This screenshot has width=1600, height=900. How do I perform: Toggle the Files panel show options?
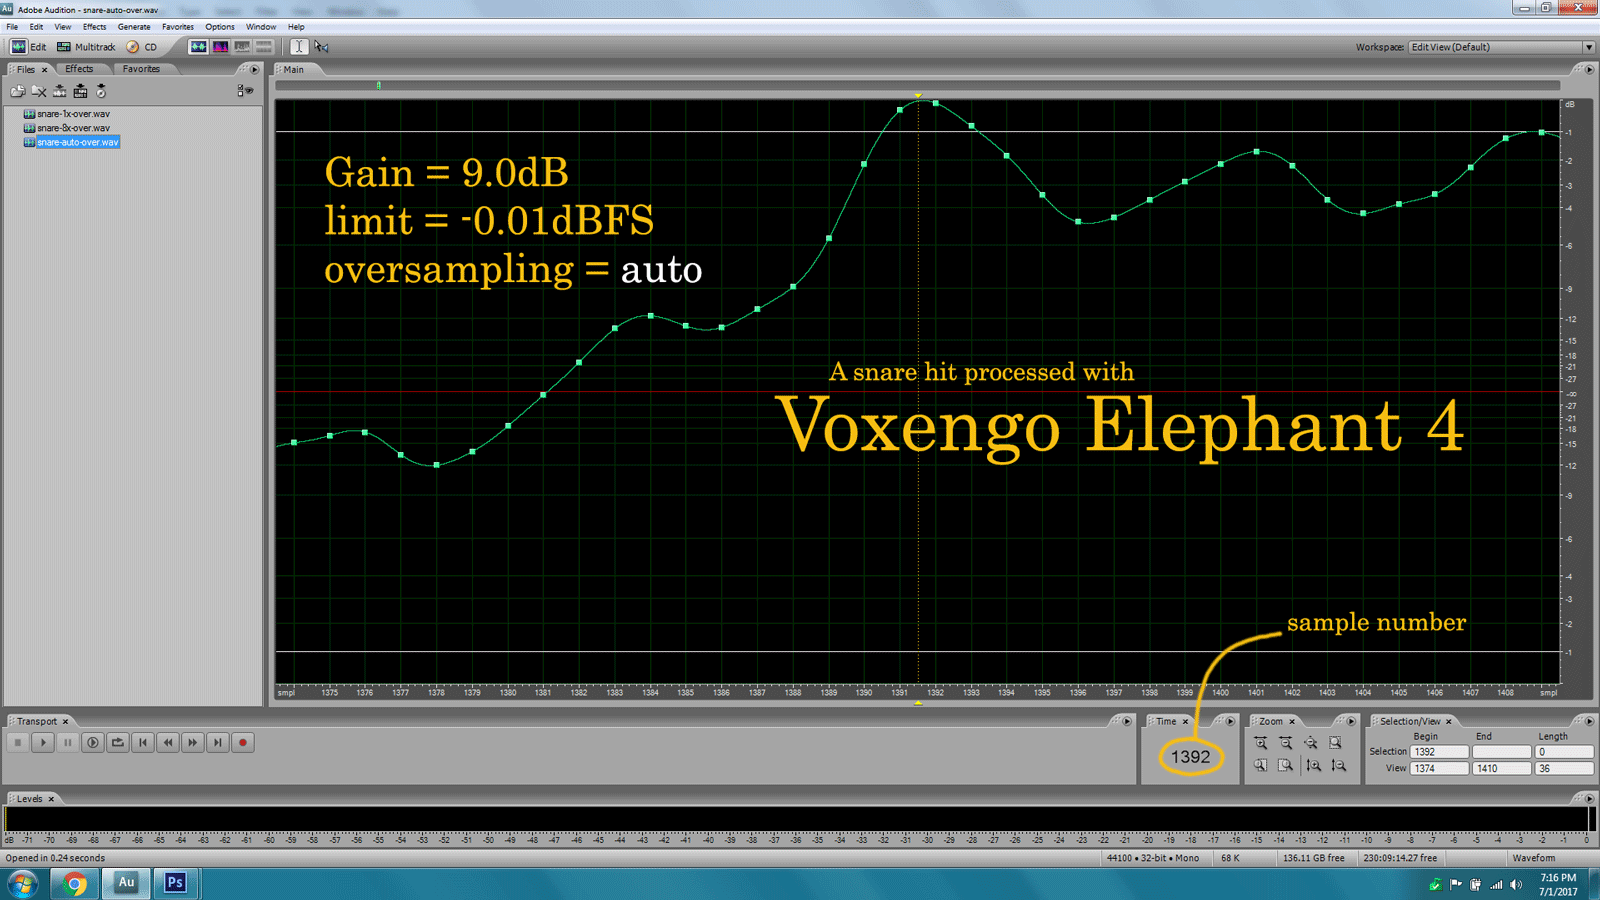tap(244, 91)
